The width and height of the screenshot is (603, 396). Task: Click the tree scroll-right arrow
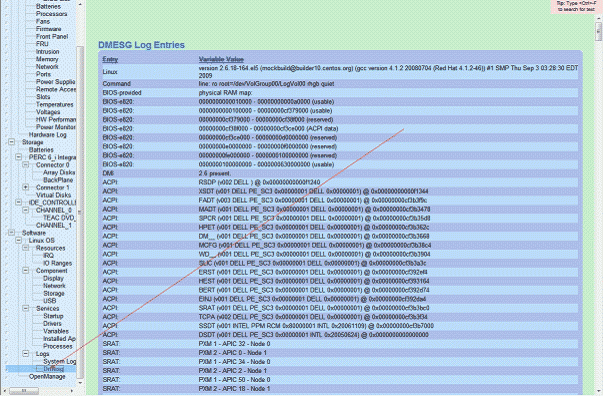[72, 391]
